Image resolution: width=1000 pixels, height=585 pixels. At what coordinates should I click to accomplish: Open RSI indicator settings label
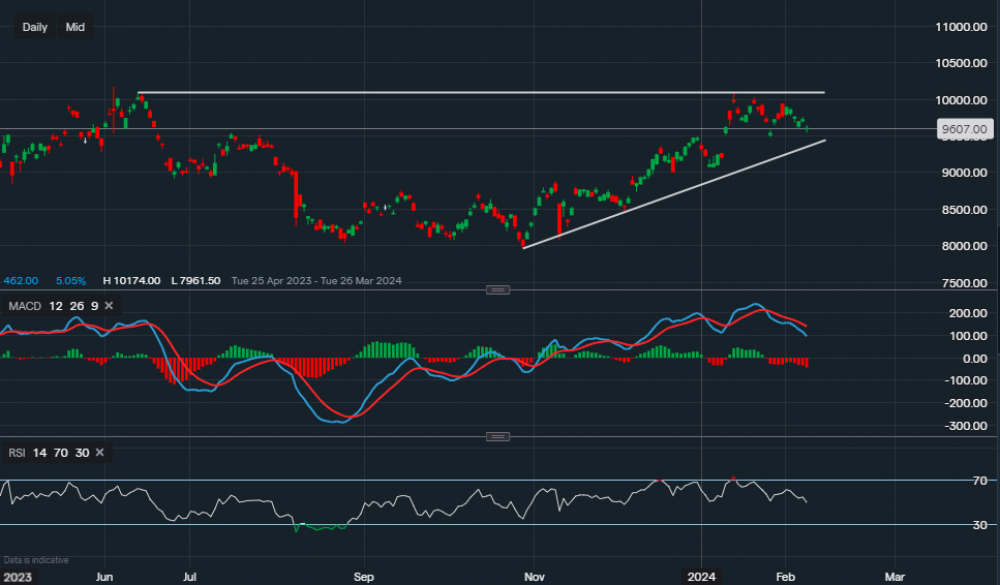tap(17, 453)
